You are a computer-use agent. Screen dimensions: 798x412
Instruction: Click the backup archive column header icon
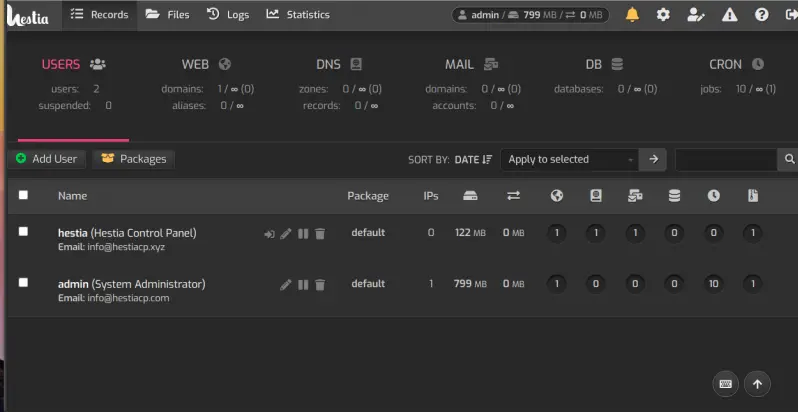[753, 196]
